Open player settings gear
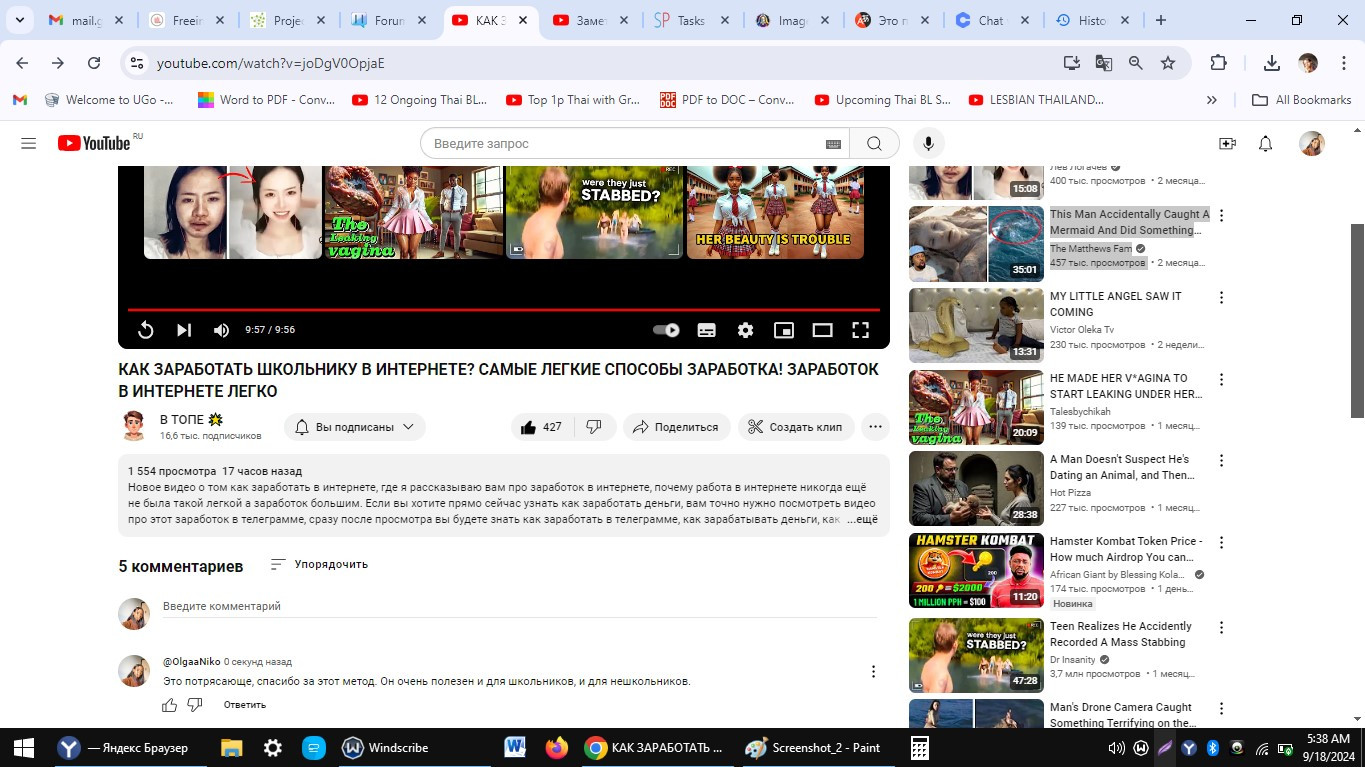Screen dimensions: 1365x767 [745, 330]
